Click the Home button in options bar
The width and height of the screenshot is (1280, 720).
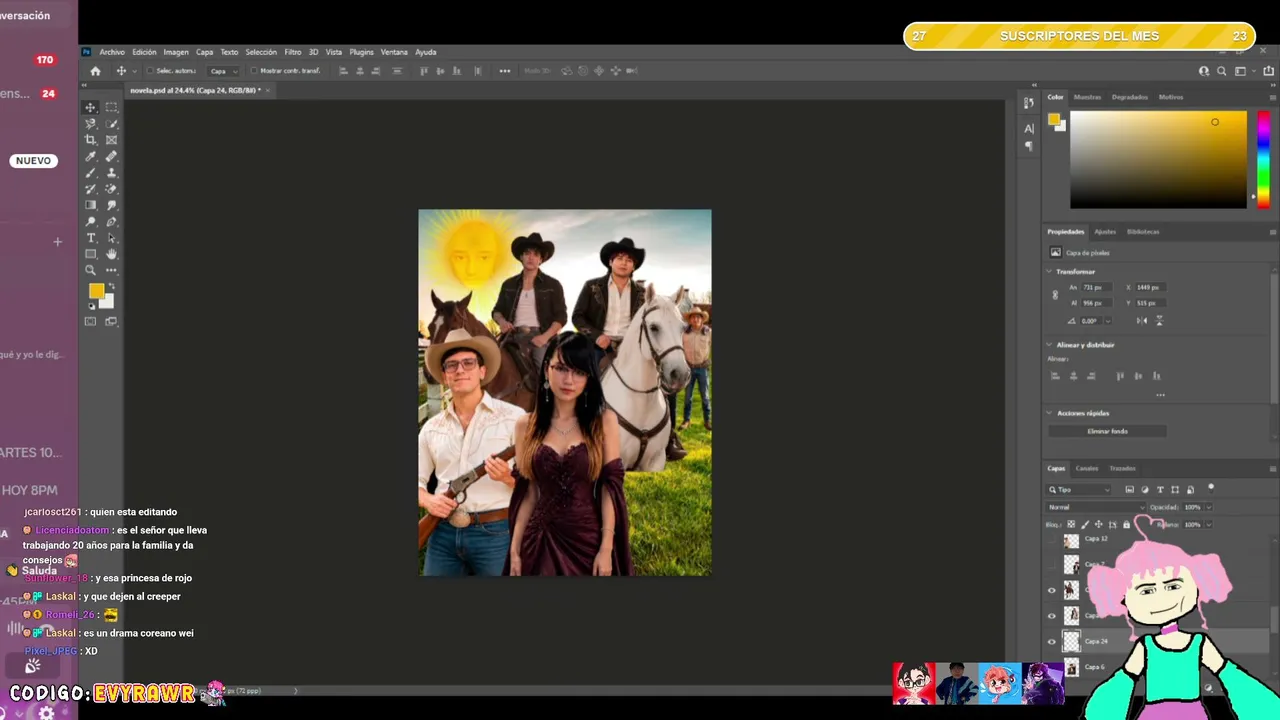tap(95, 71)
